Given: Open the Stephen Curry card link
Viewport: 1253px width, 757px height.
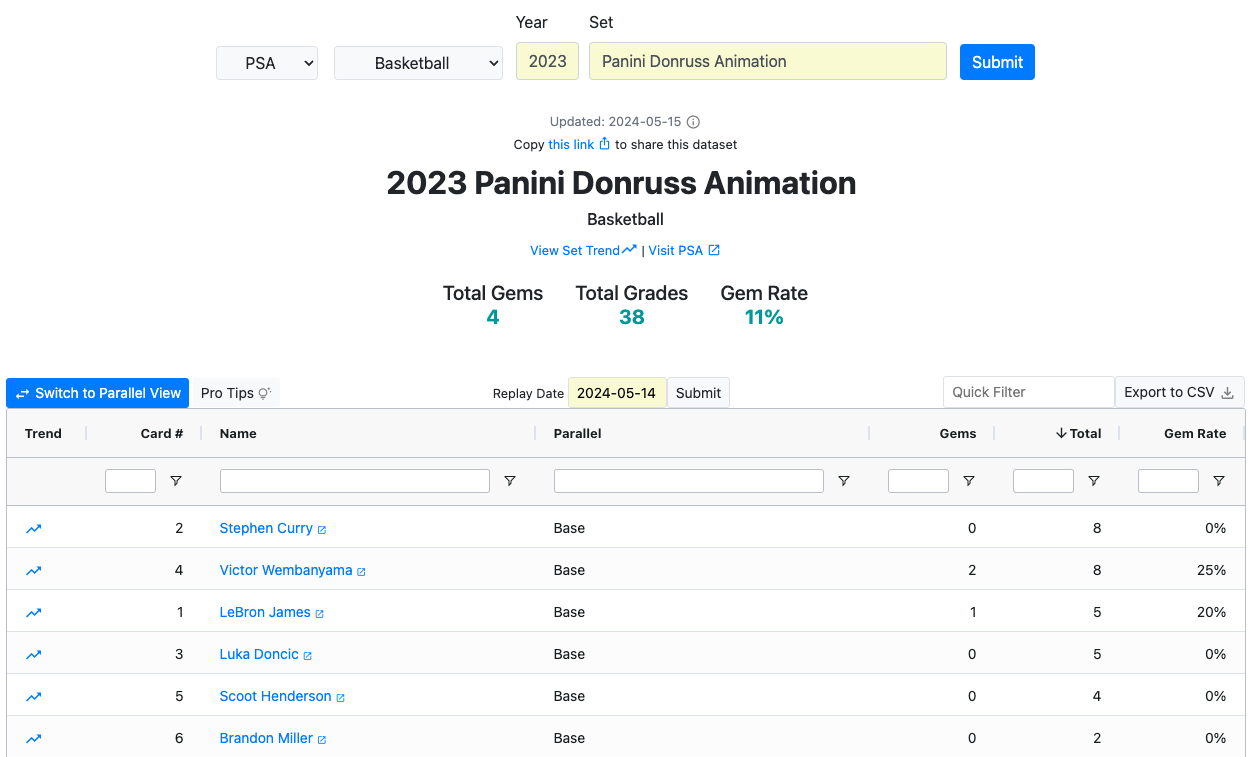Looking at the screenshot, I should (x=266, y=528).
